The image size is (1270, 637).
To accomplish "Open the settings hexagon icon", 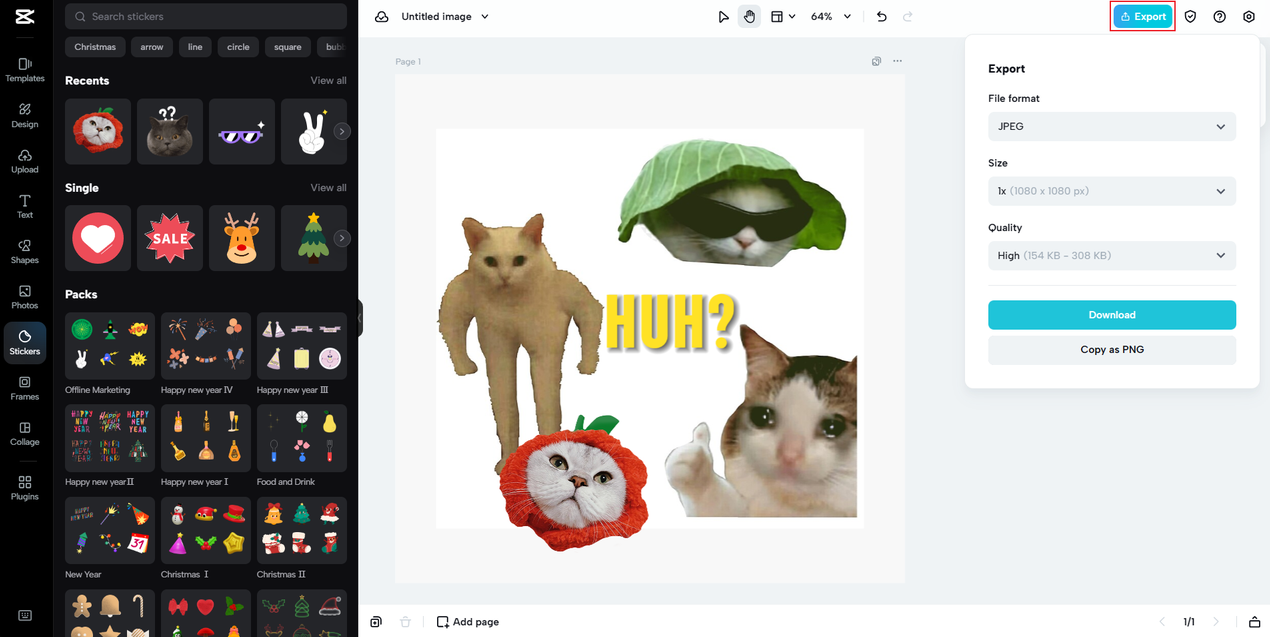I will (1249, 17).
